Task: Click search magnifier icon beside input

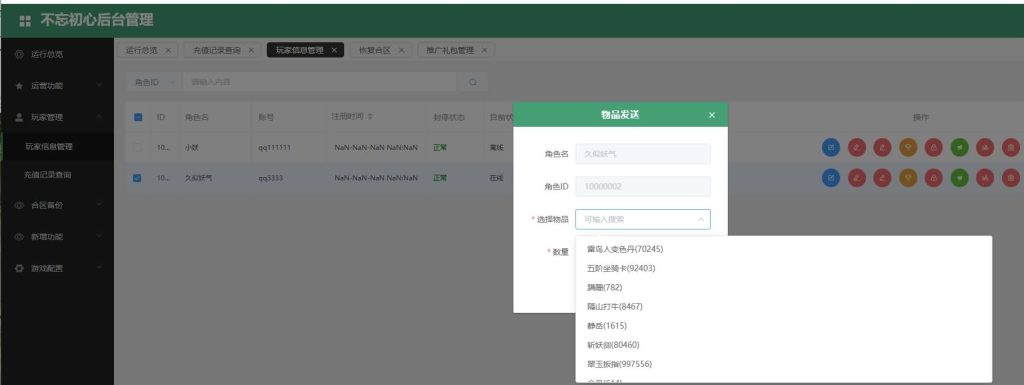Action: coord(473,82)
